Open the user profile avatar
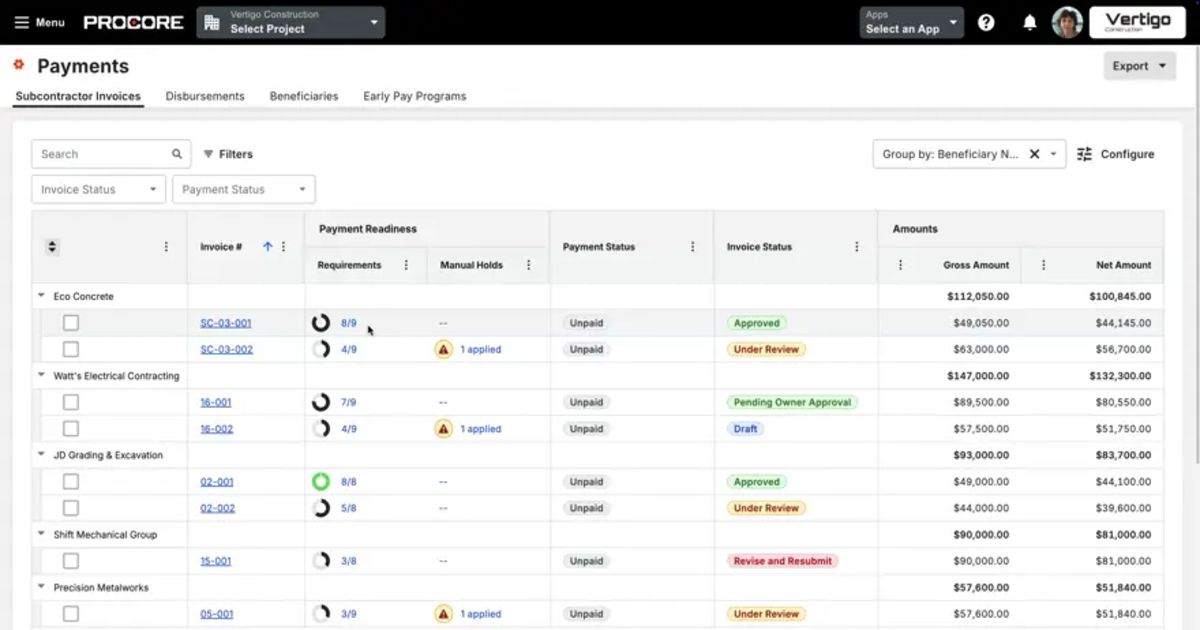 [1067, 22]
